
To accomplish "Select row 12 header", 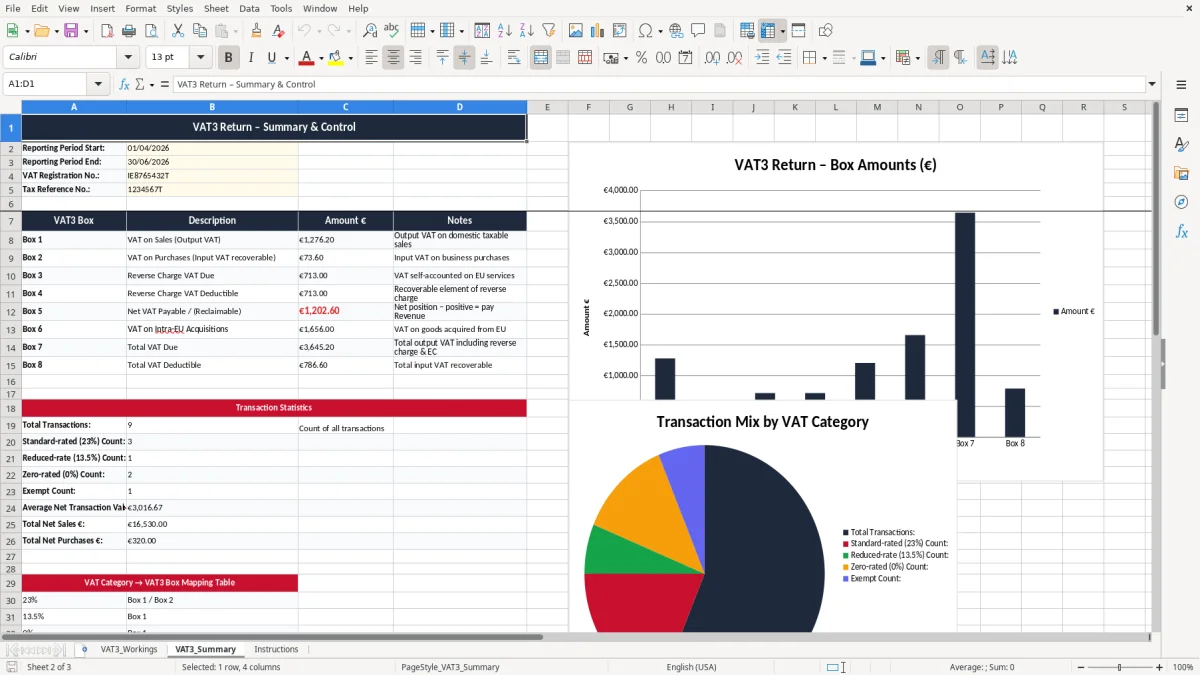I will 11,312.
